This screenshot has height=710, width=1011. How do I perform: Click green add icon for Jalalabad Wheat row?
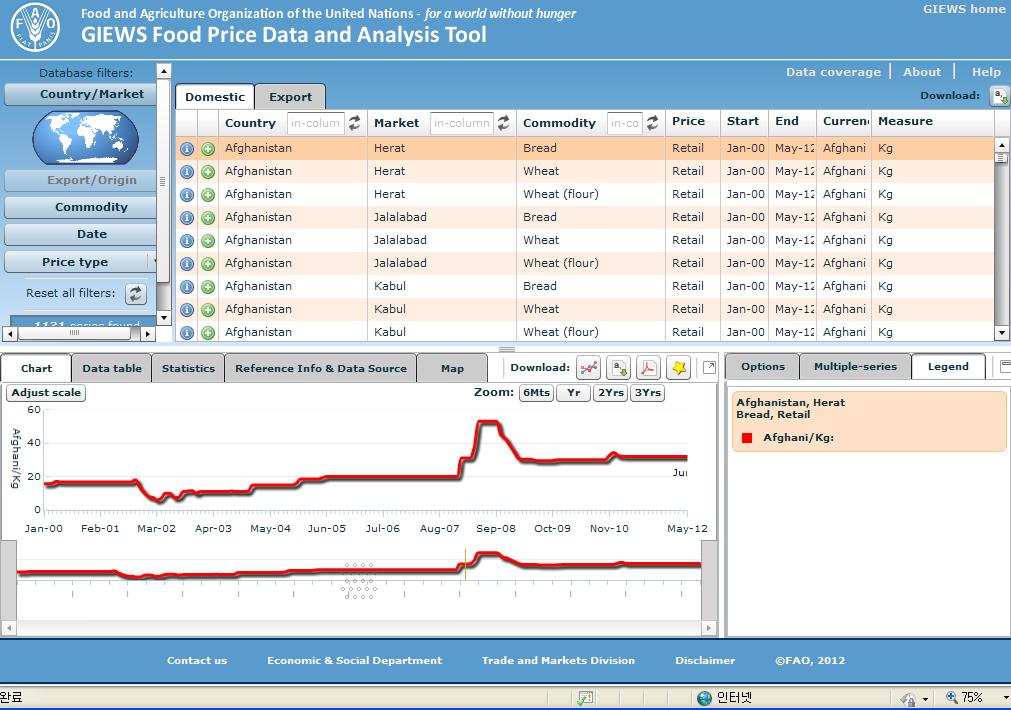[x=208, y=241]
